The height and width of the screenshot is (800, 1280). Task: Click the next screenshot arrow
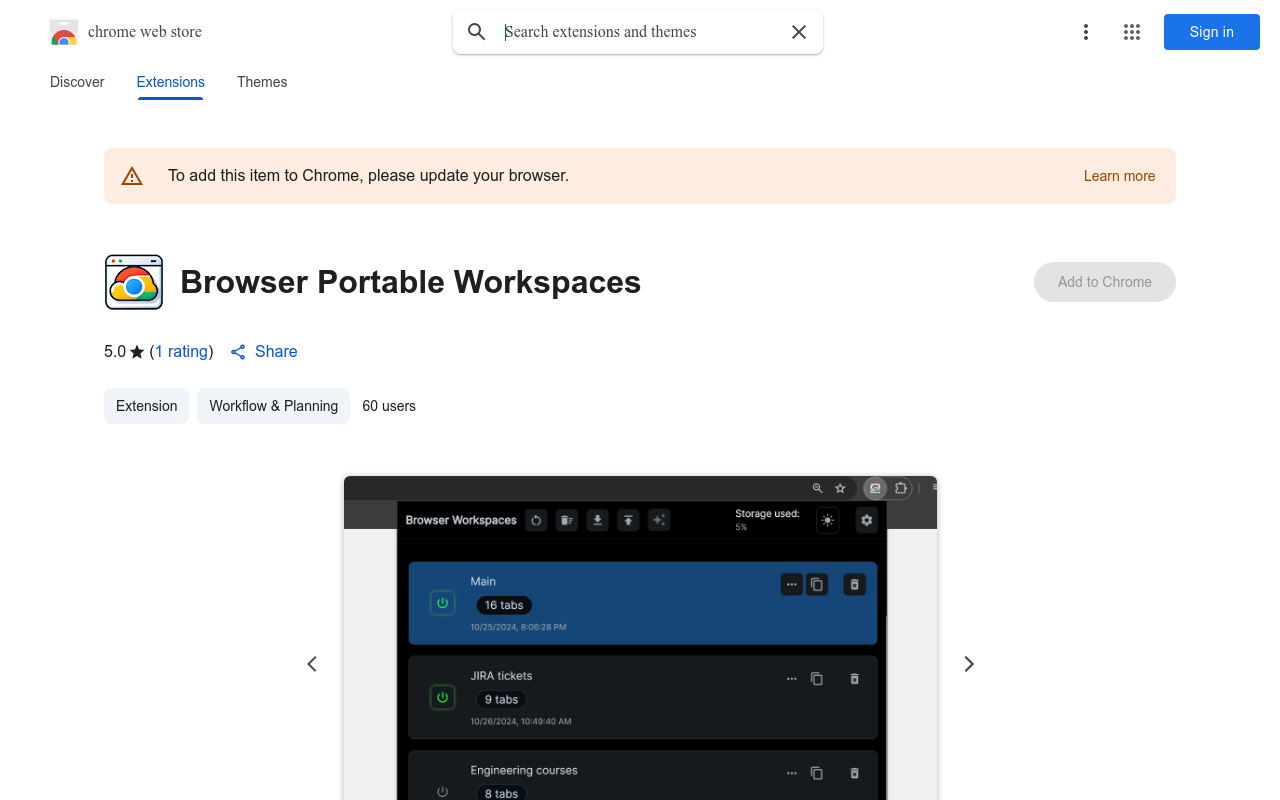pyautogui.click(x=968, y=663)
